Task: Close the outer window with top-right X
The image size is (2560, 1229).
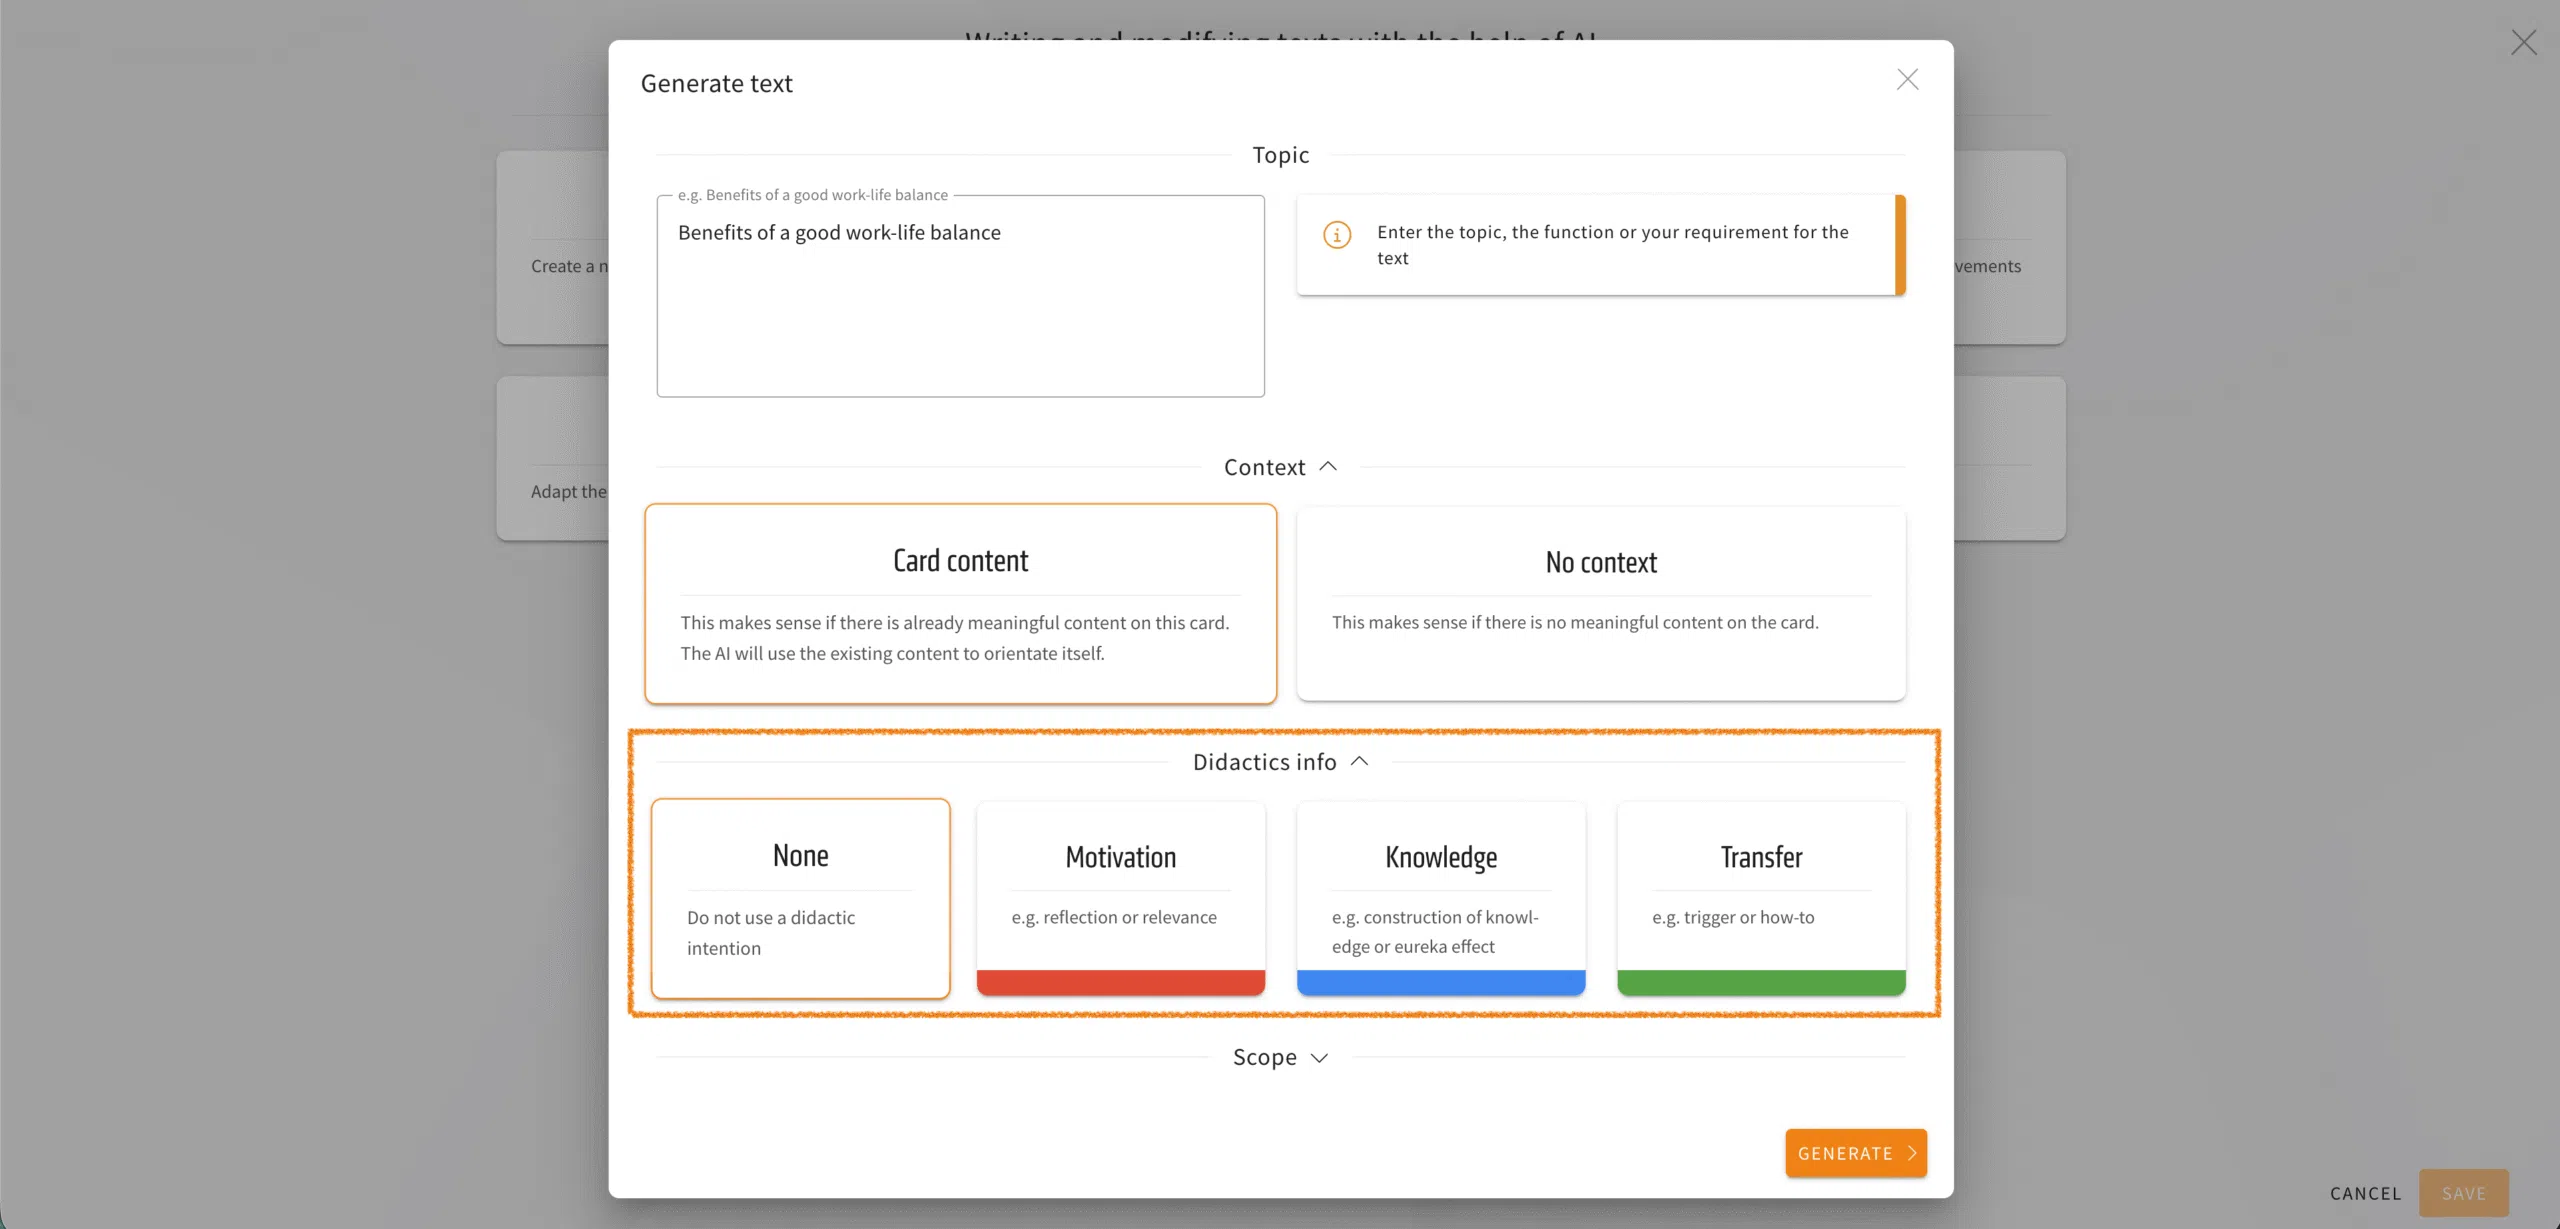Action: coord(2523,42)
